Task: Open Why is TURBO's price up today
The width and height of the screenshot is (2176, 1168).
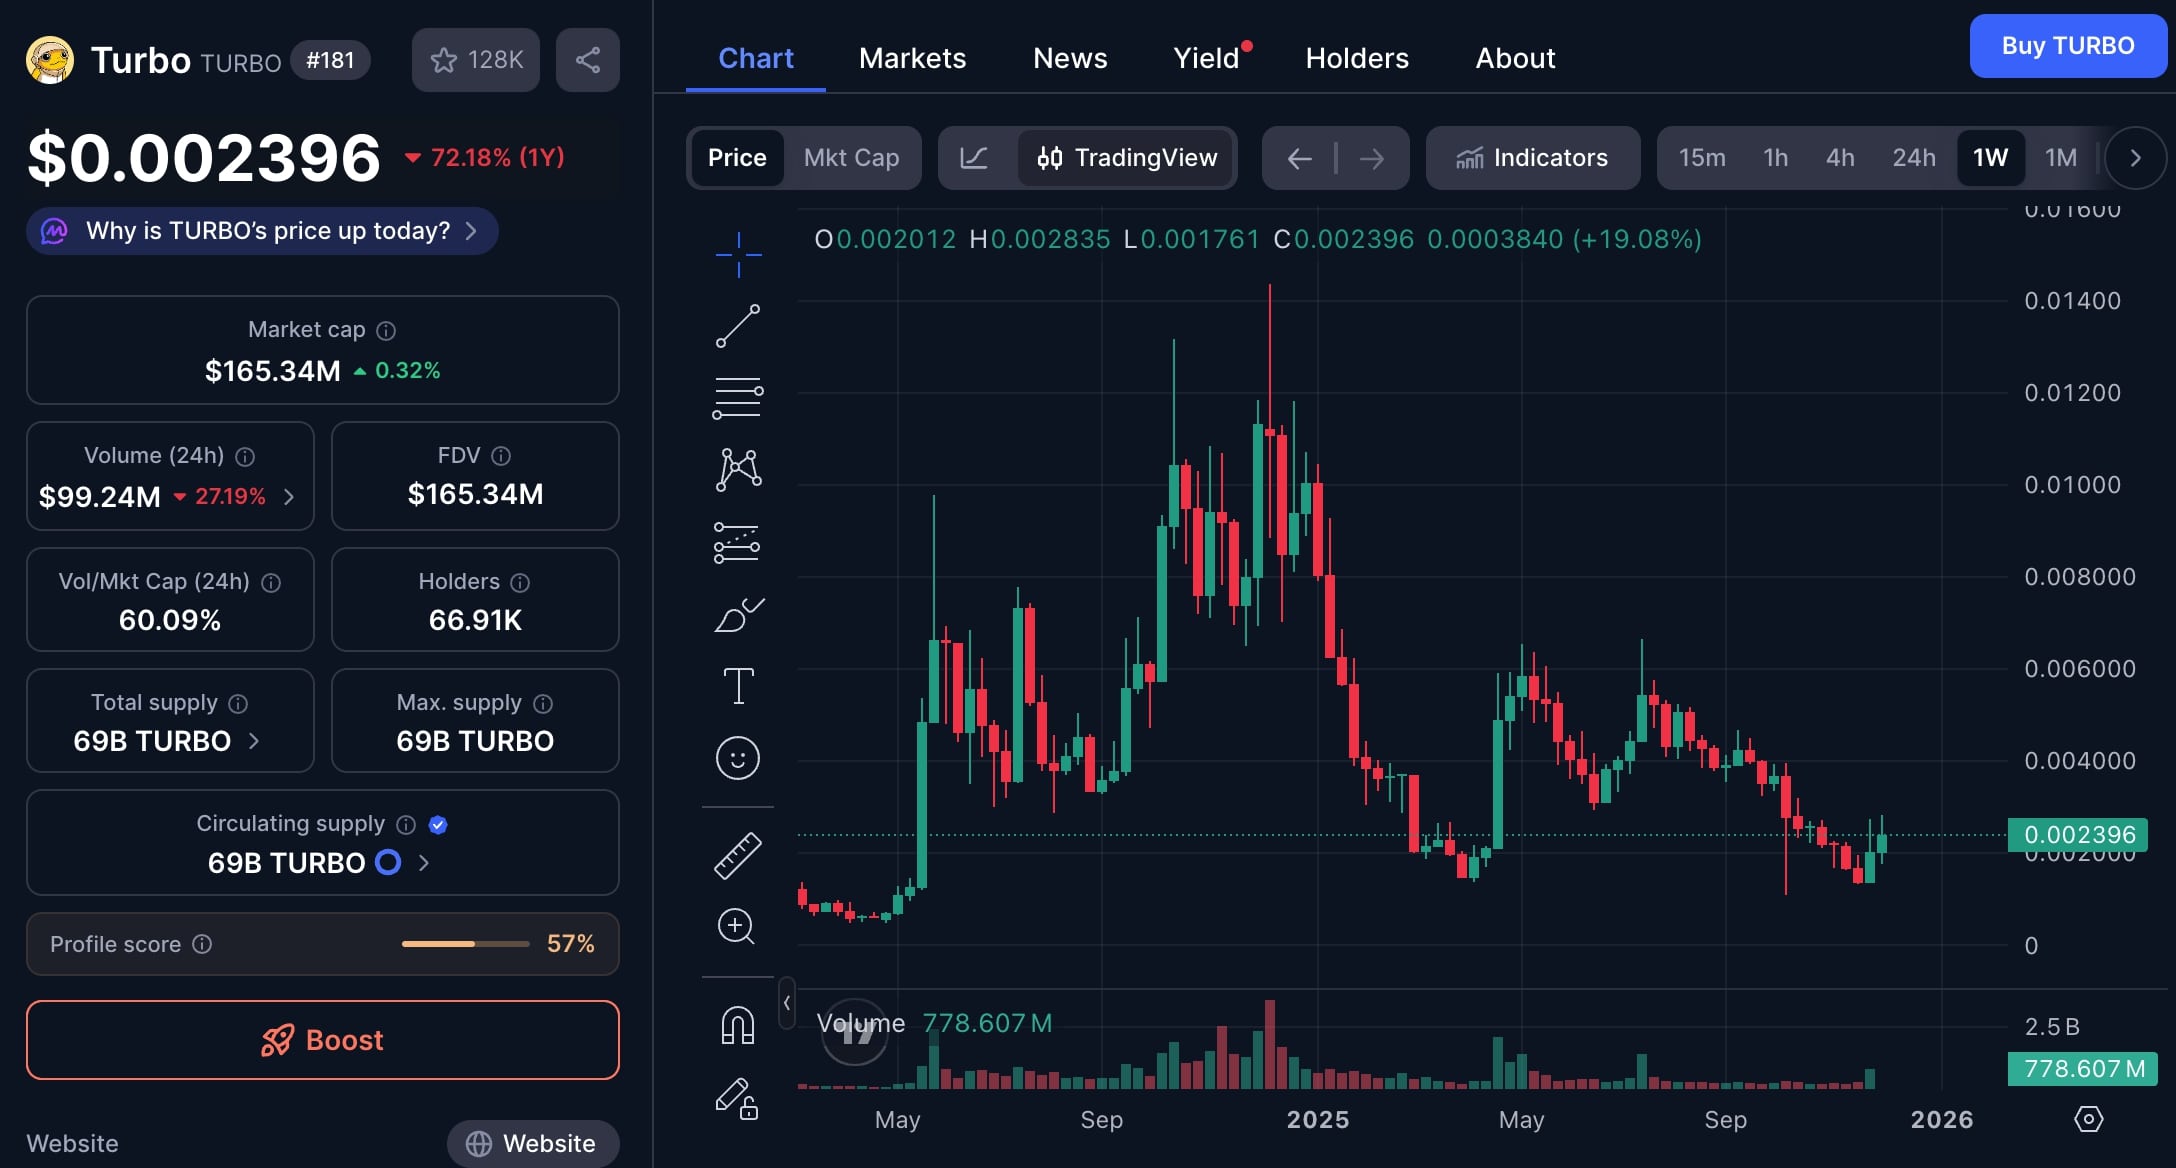Action: point(262,231)
